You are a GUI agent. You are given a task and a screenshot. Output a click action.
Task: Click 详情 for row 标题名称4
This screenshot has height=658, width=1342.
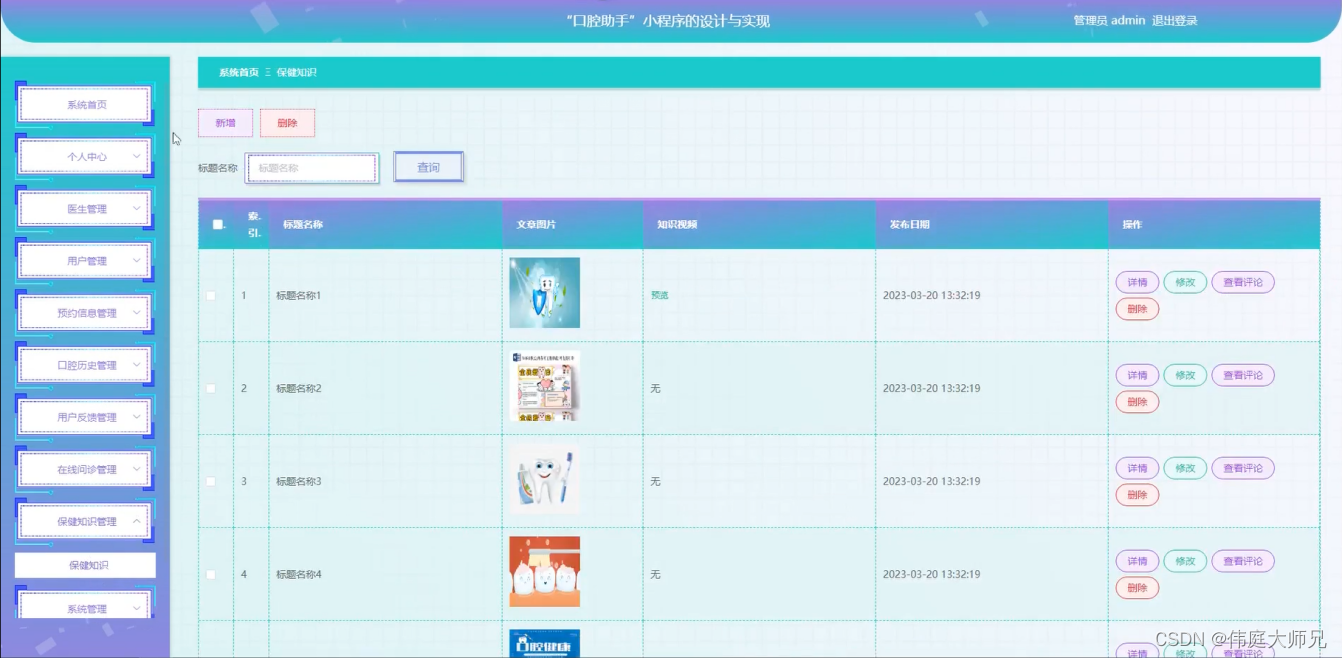point(1137,561)
